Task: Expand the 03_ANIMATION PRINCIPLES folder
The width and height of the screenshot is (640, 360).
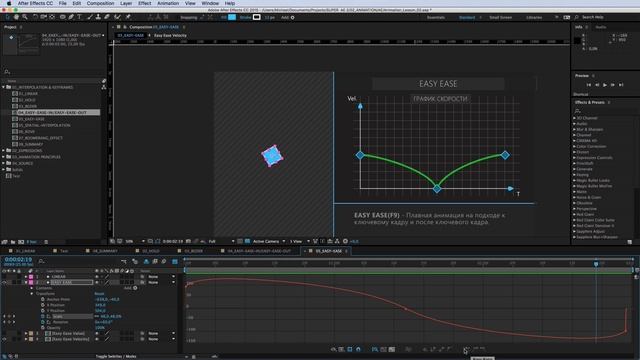Action: 4,157
